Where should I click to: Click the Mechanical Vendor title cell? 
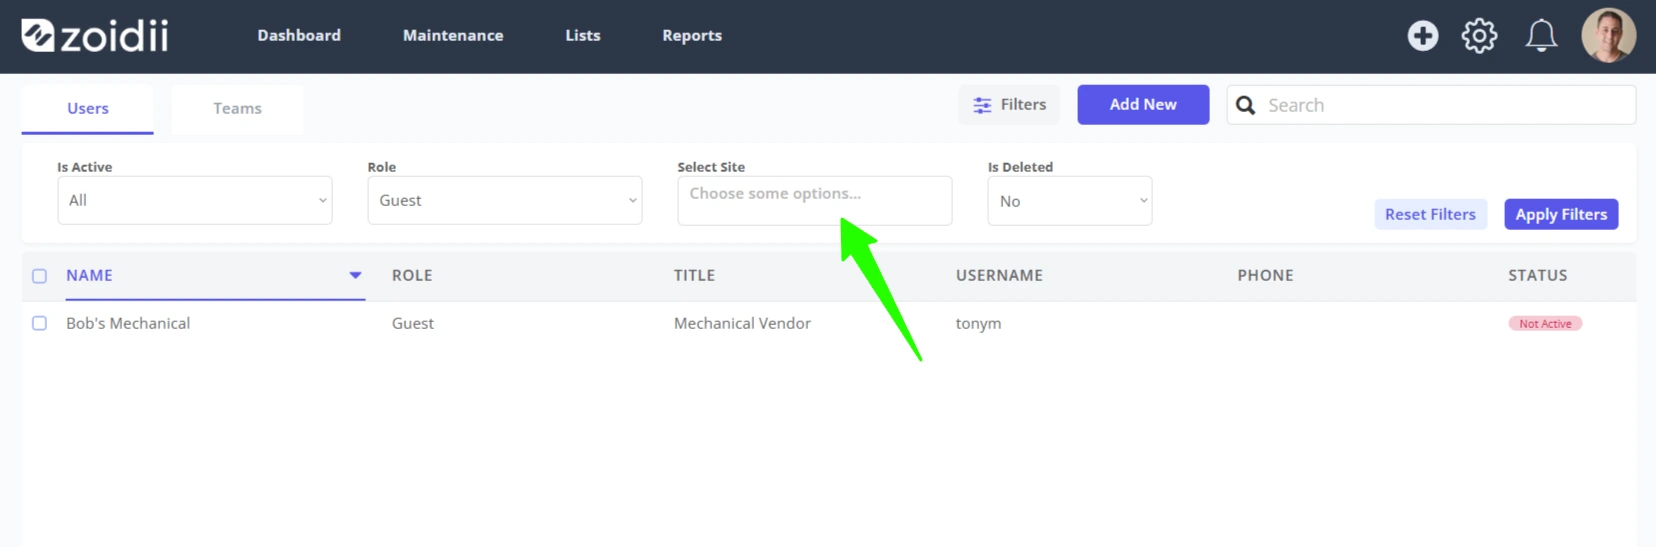(742, 323)
